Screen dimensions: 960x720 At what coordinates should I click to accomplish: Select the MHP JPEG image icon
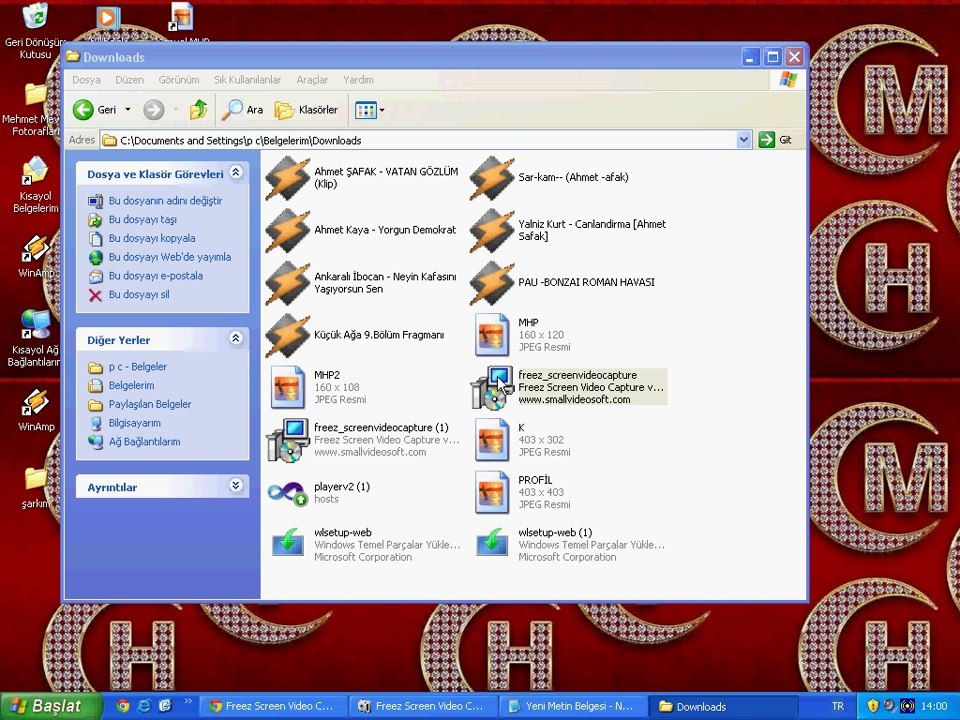(492, 334)
